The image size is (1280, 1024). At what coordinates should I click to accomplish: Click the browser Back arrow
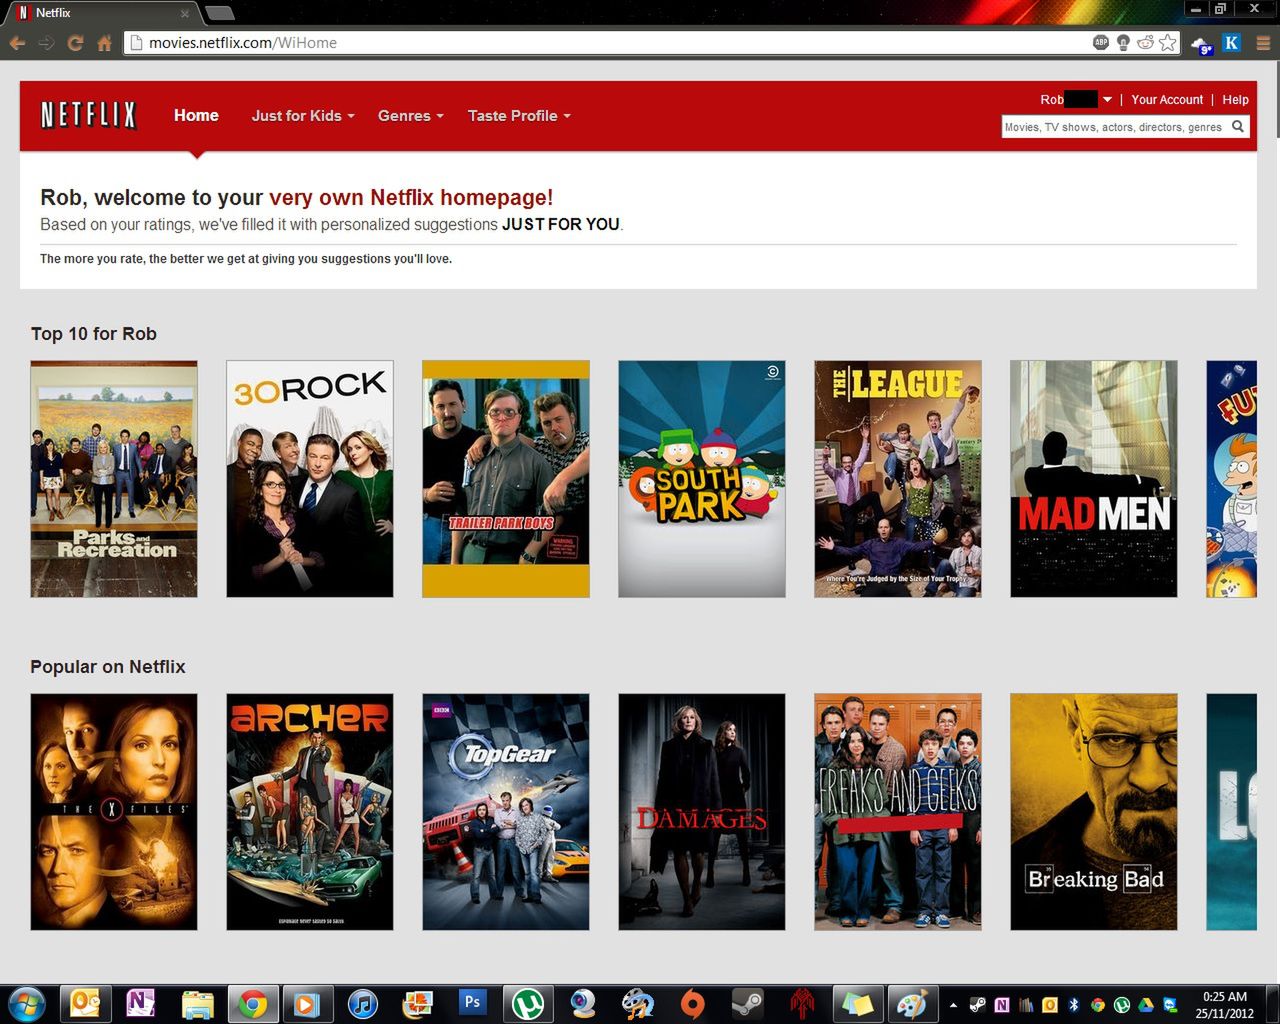tap(17, 43)
